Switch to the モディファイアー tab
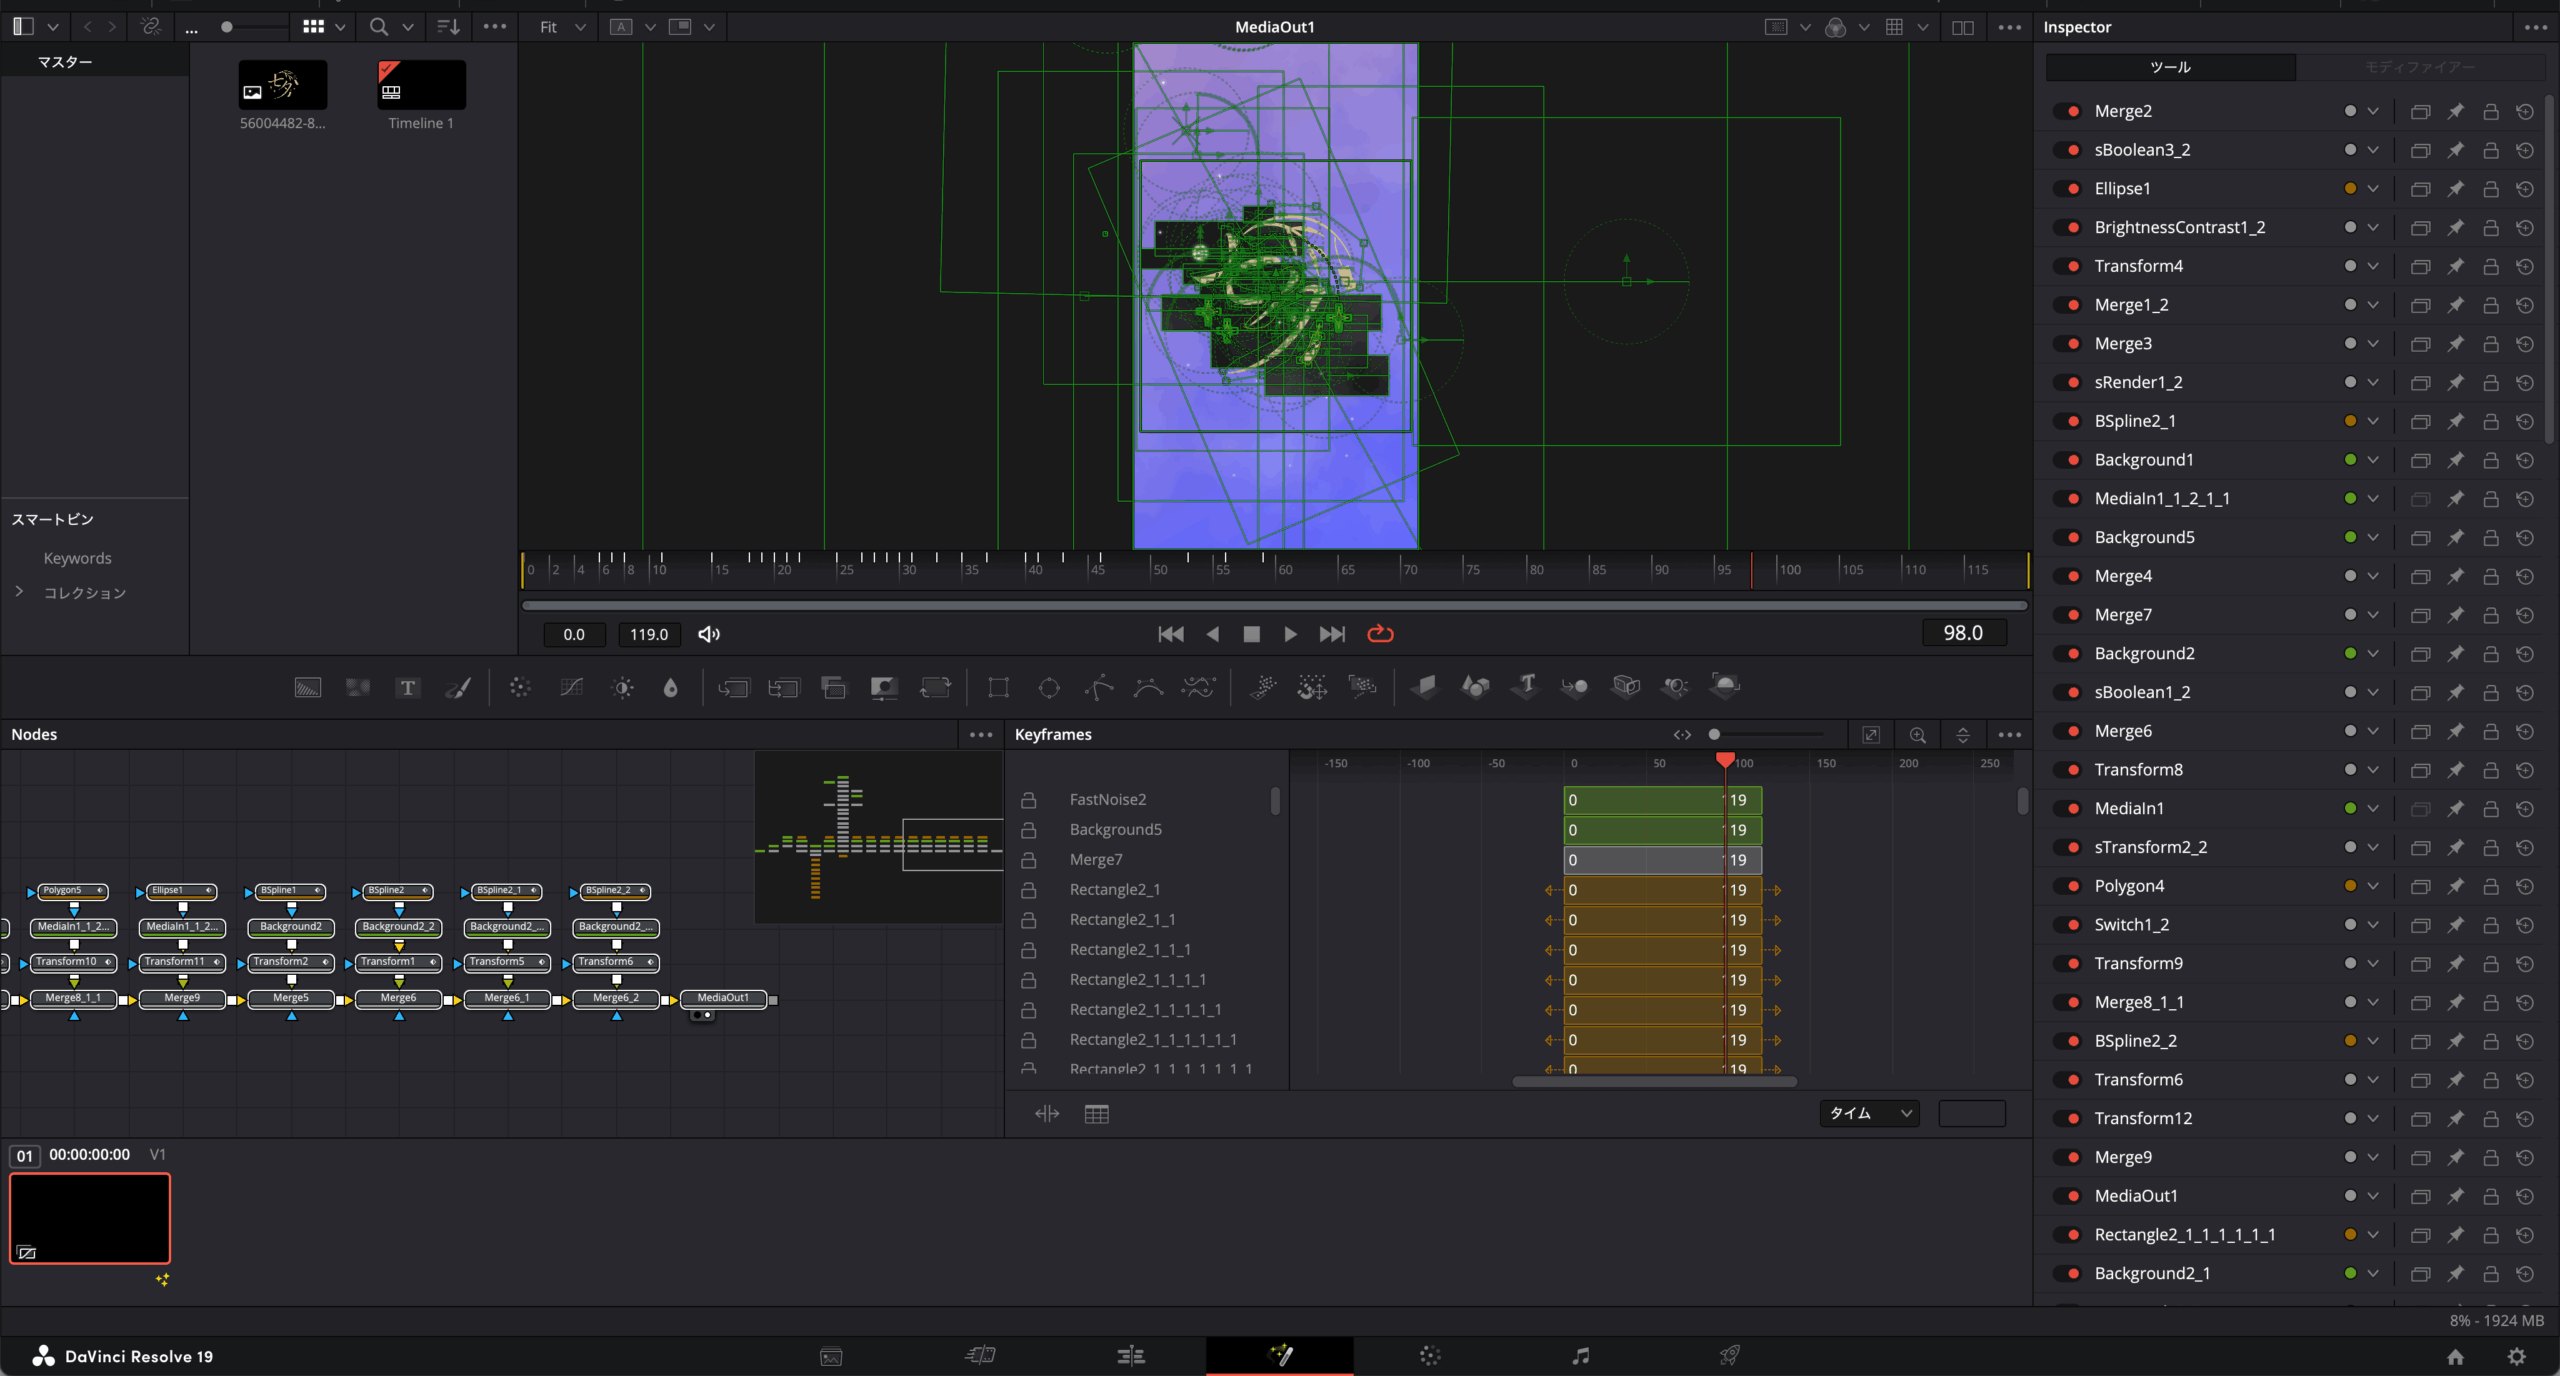Image resolution: width=2560 pixels, height=1376 pixels. pyautogui.click(x=2420, y=67)
